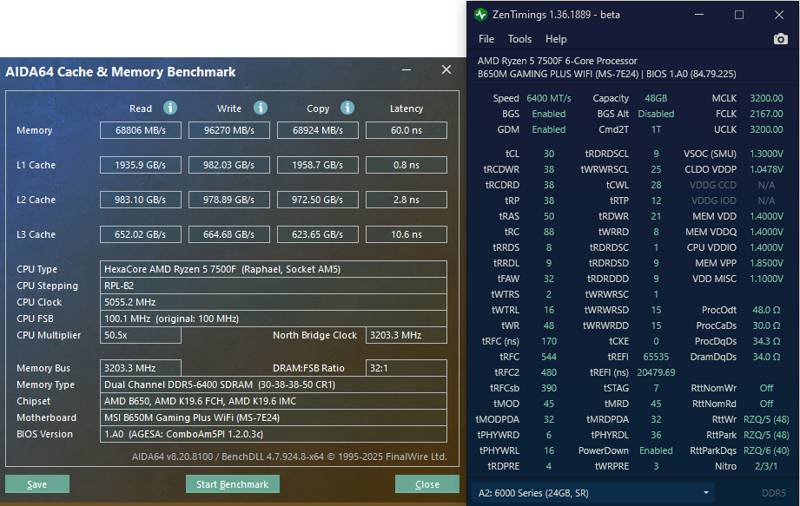This screenshot has width=800, height=506.
Task: Open the Tools menu in ZenTimings
Action: (x=519, y=39)
